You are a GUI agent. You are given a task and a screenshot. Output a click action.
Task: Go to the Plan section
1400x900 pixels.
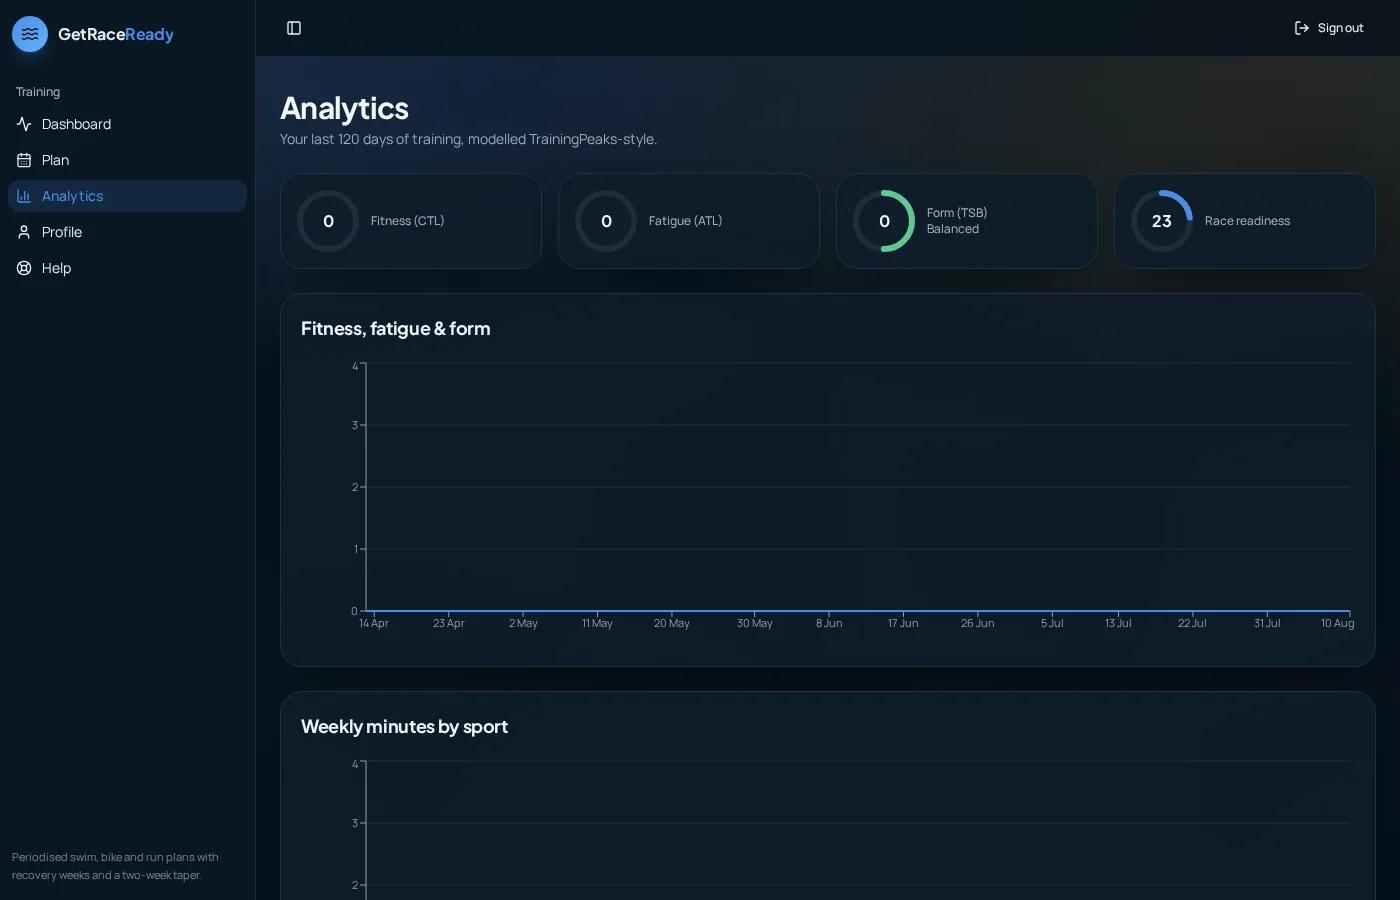[127, 160]
